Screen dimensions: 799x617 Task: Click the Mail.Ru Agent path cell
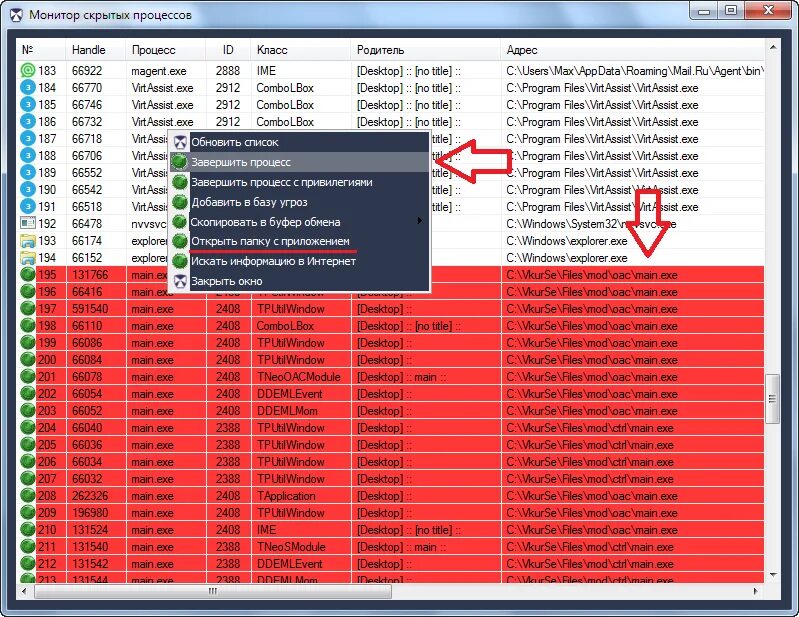coord(634,71)
